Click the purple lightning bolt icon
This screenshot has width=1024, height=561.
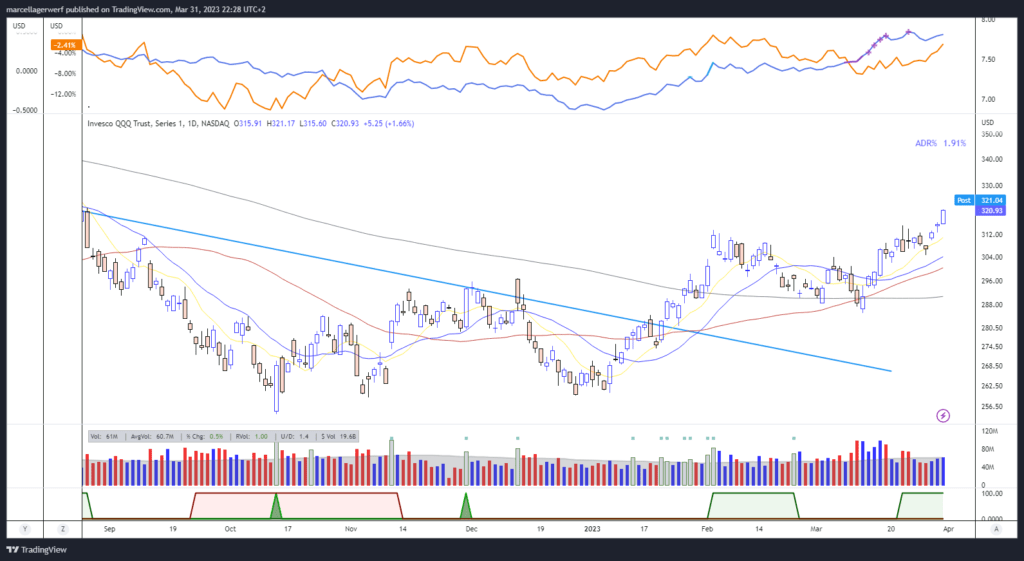click(x=943, y=415)
